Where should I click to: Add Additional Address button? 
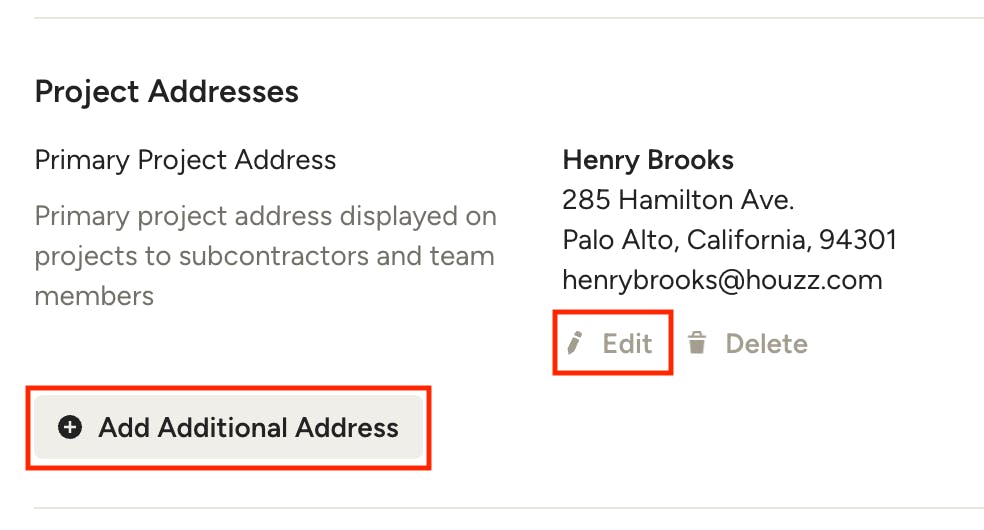click(228, 427)
